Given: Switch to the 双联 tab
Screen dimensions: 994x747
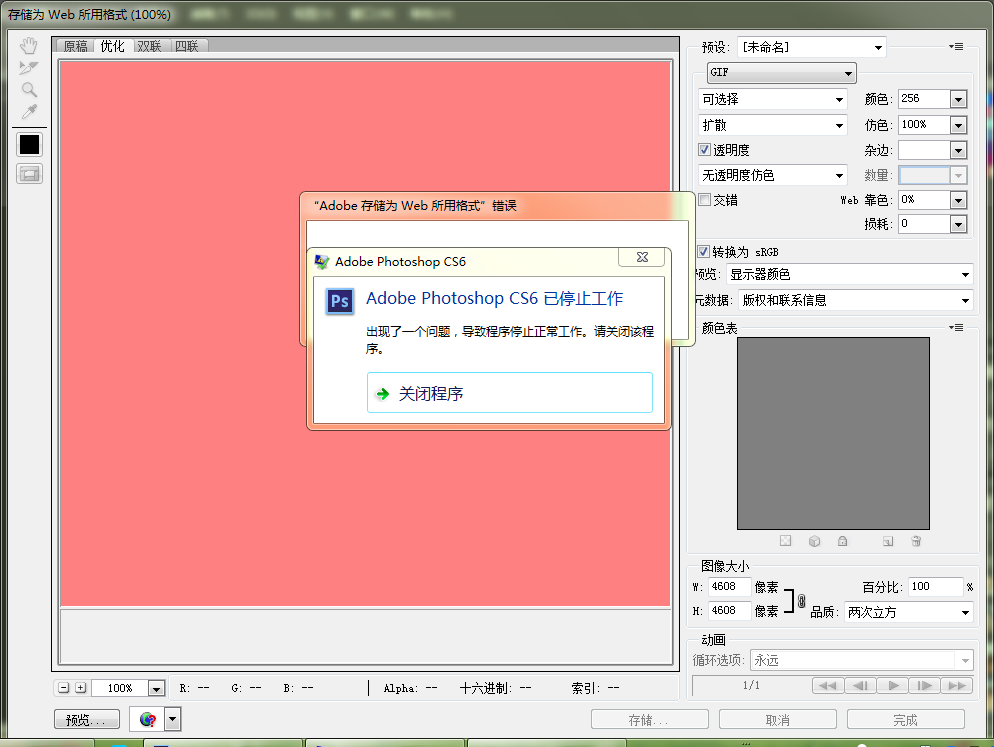Looking at the screenshot, I should 150,46.
